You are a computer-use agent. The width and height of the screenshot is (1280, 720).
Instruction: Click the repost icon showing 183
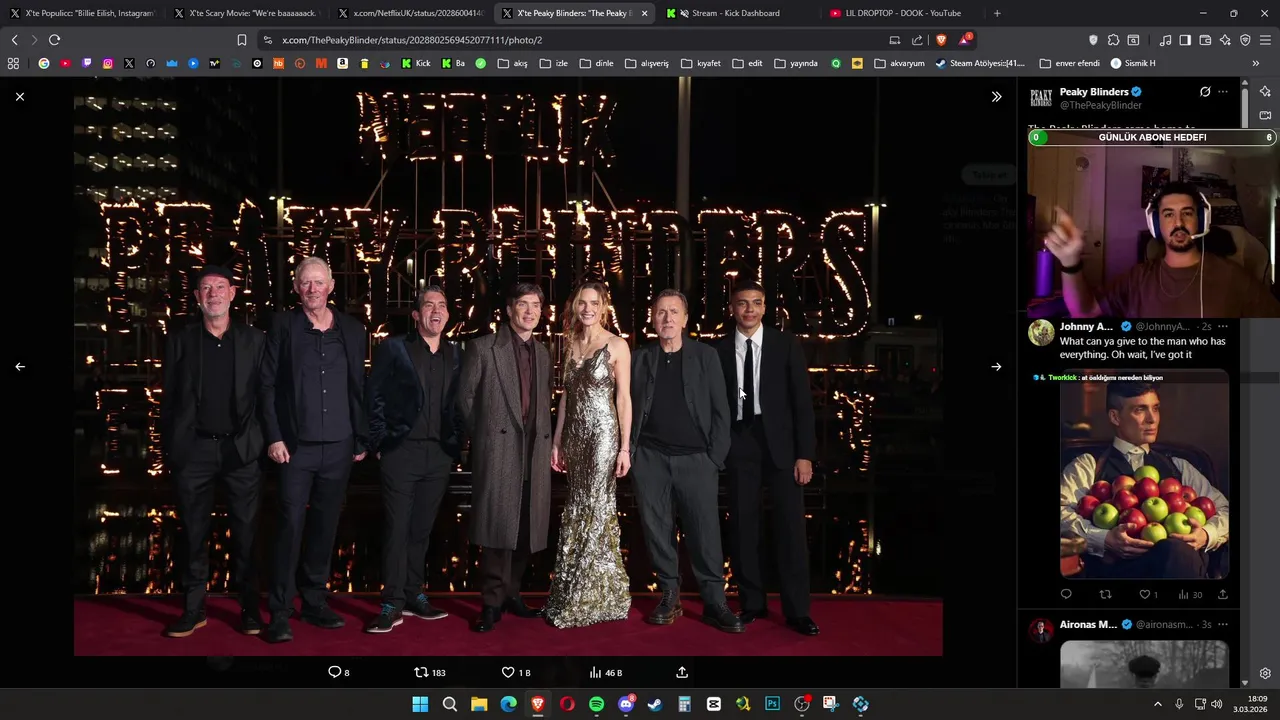click(421, 672)
